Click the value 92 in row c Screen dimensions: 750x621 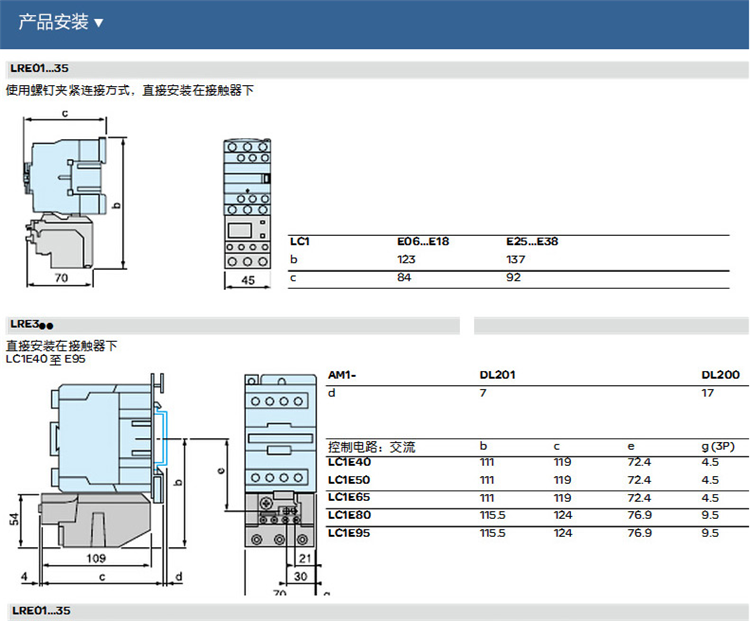513,277
